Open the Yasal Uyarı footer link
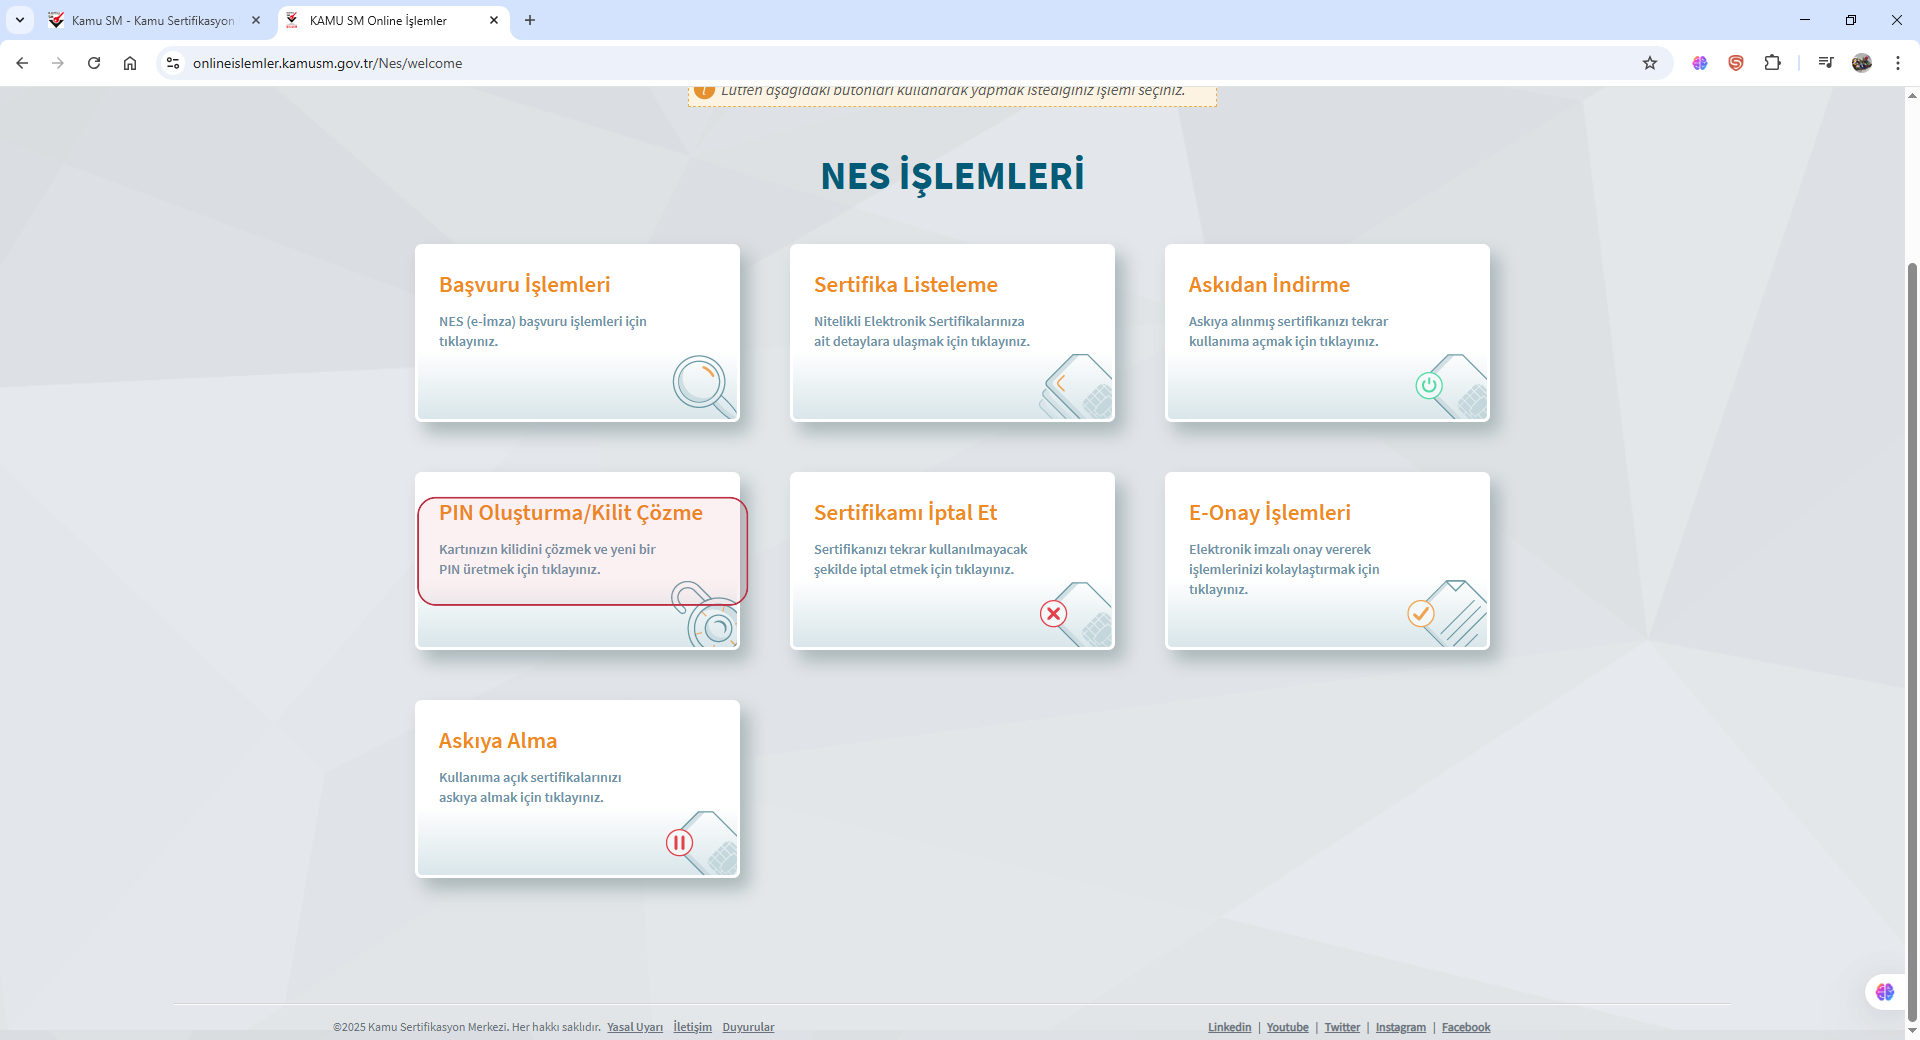1920x1040 pixels. point(634,1027)
